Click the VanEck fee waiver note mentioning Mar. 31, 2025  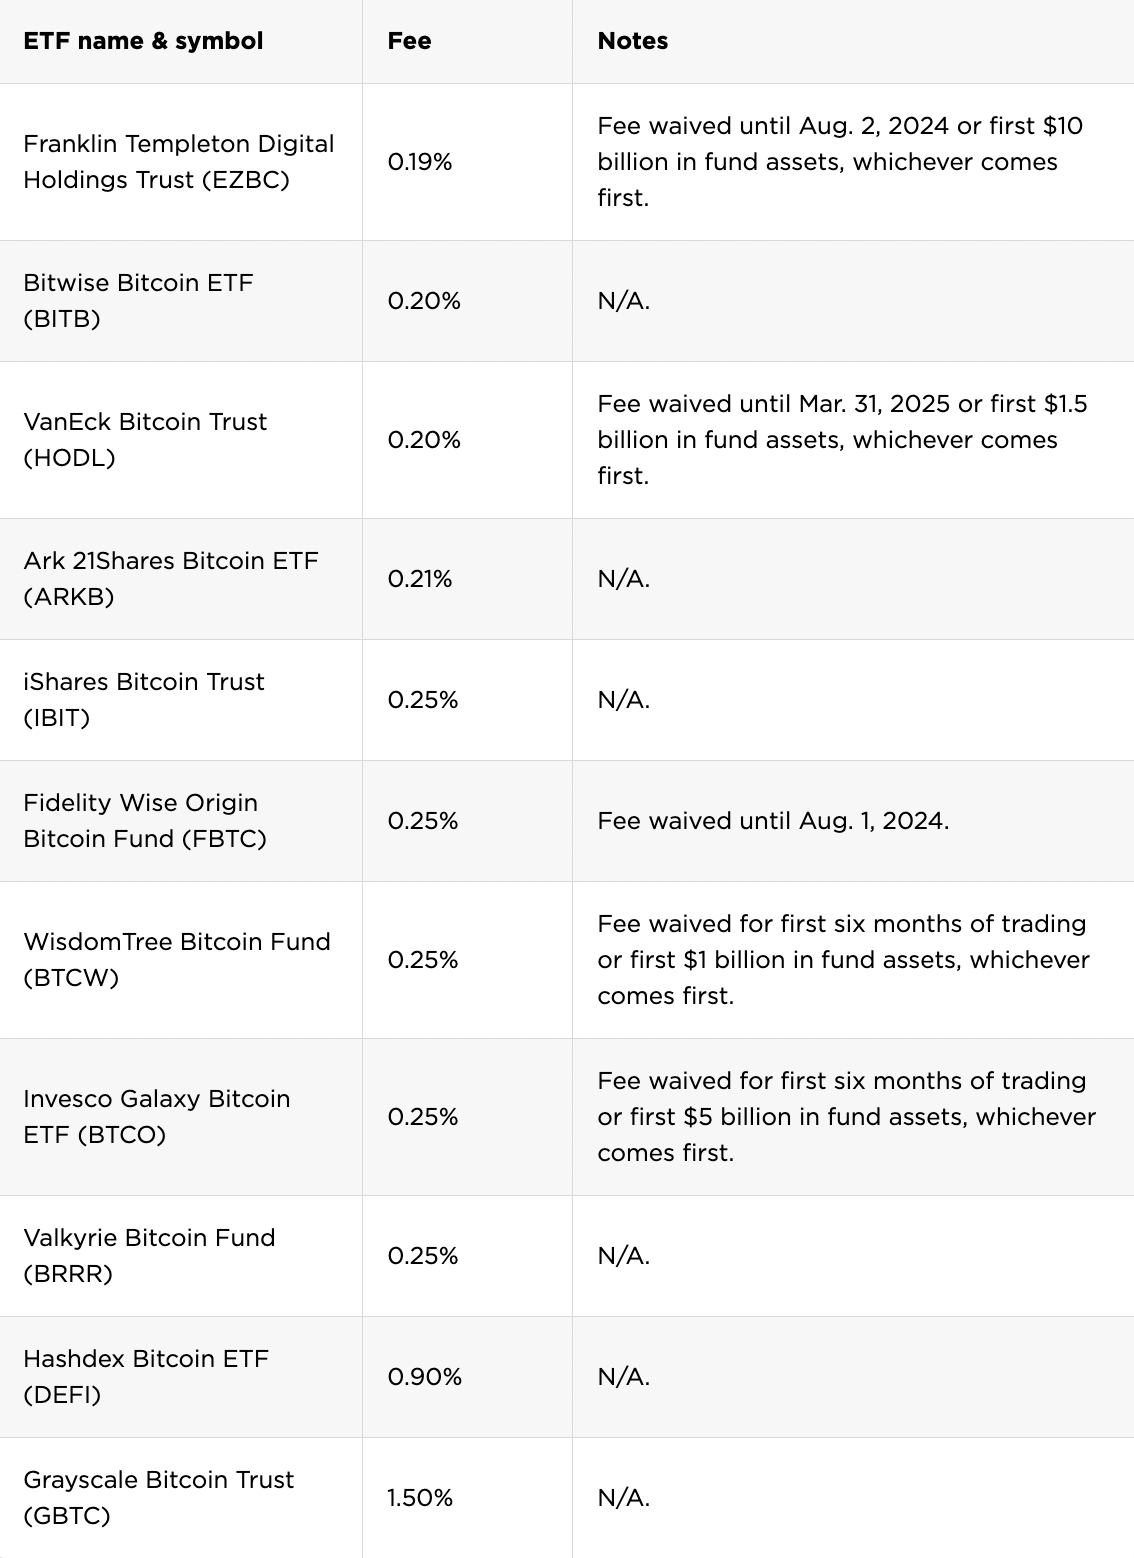pos(842,440)
